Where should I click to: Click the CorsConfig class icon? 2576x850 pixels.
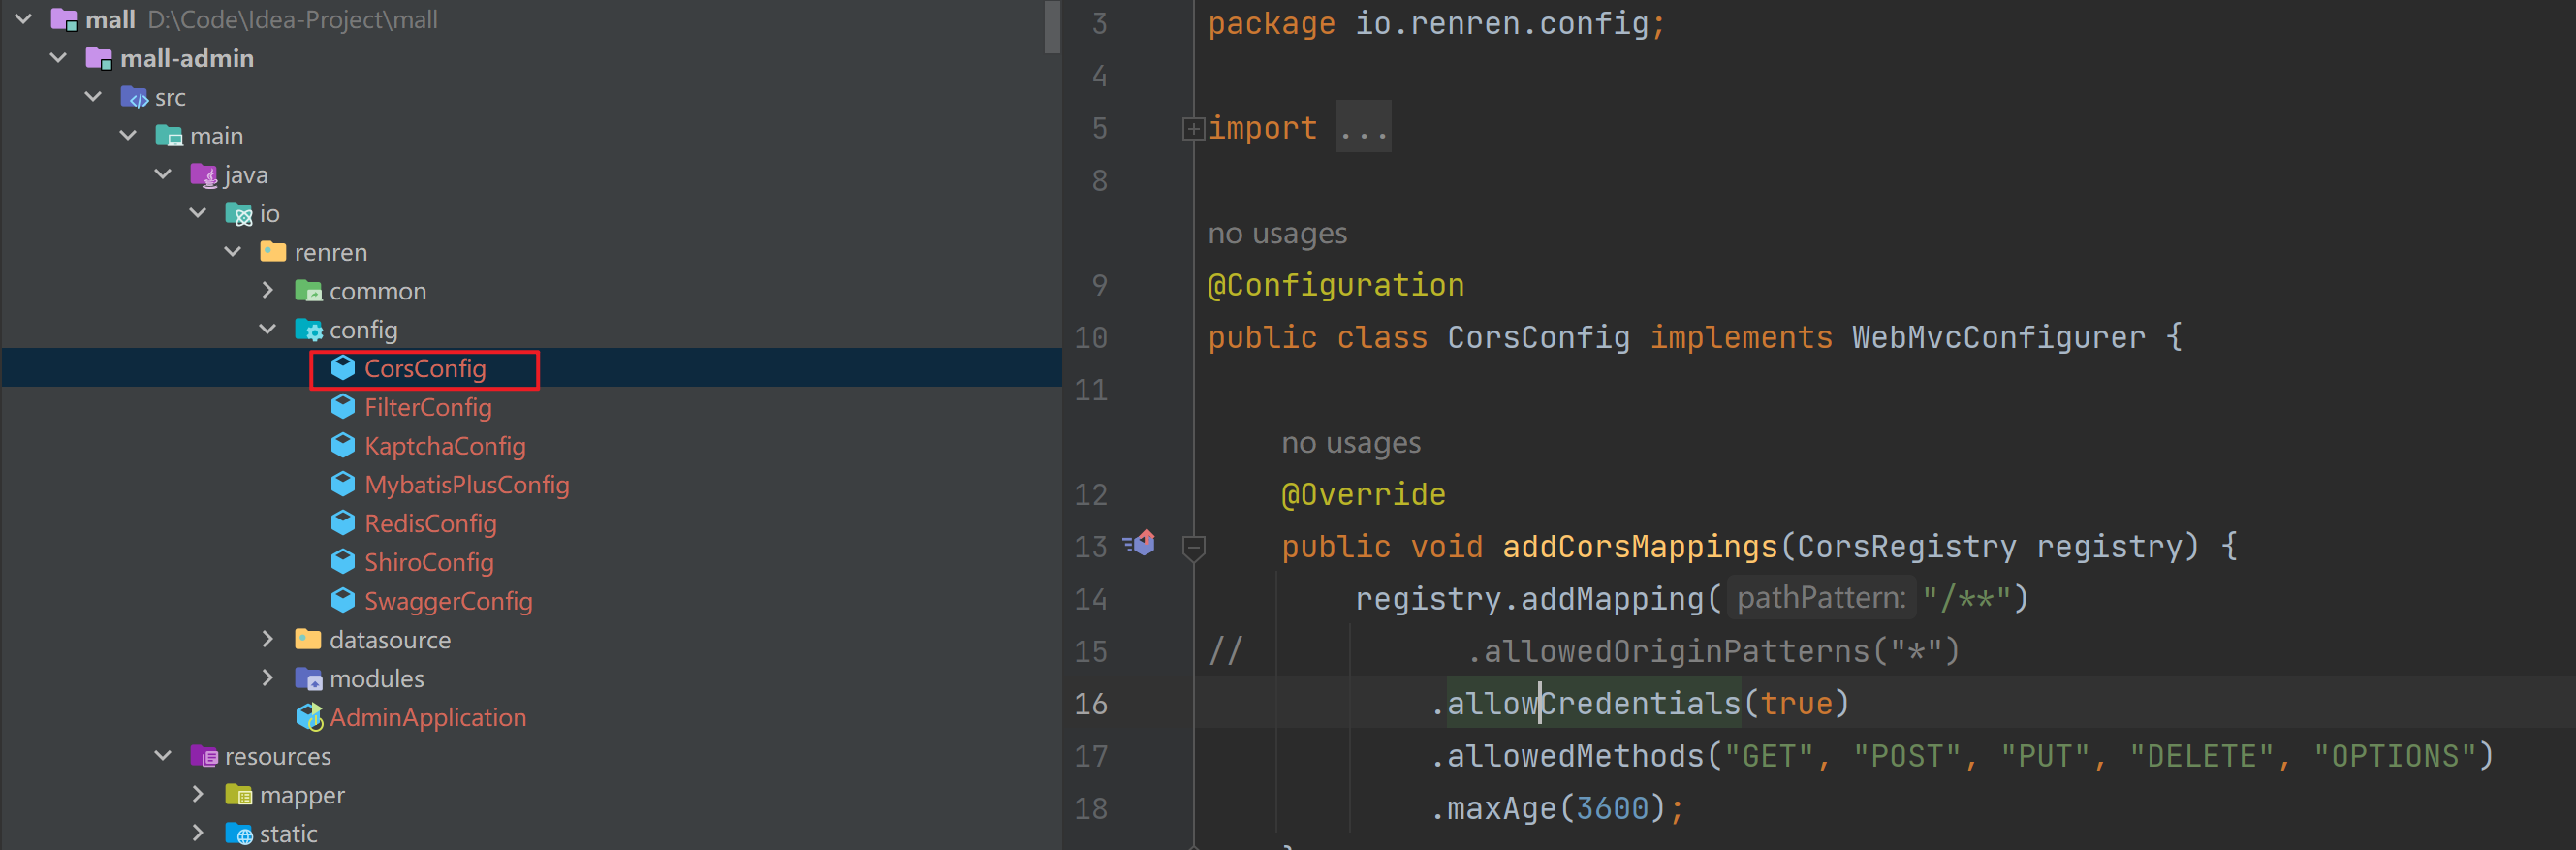pyautogui.click(x=343, y=368)
